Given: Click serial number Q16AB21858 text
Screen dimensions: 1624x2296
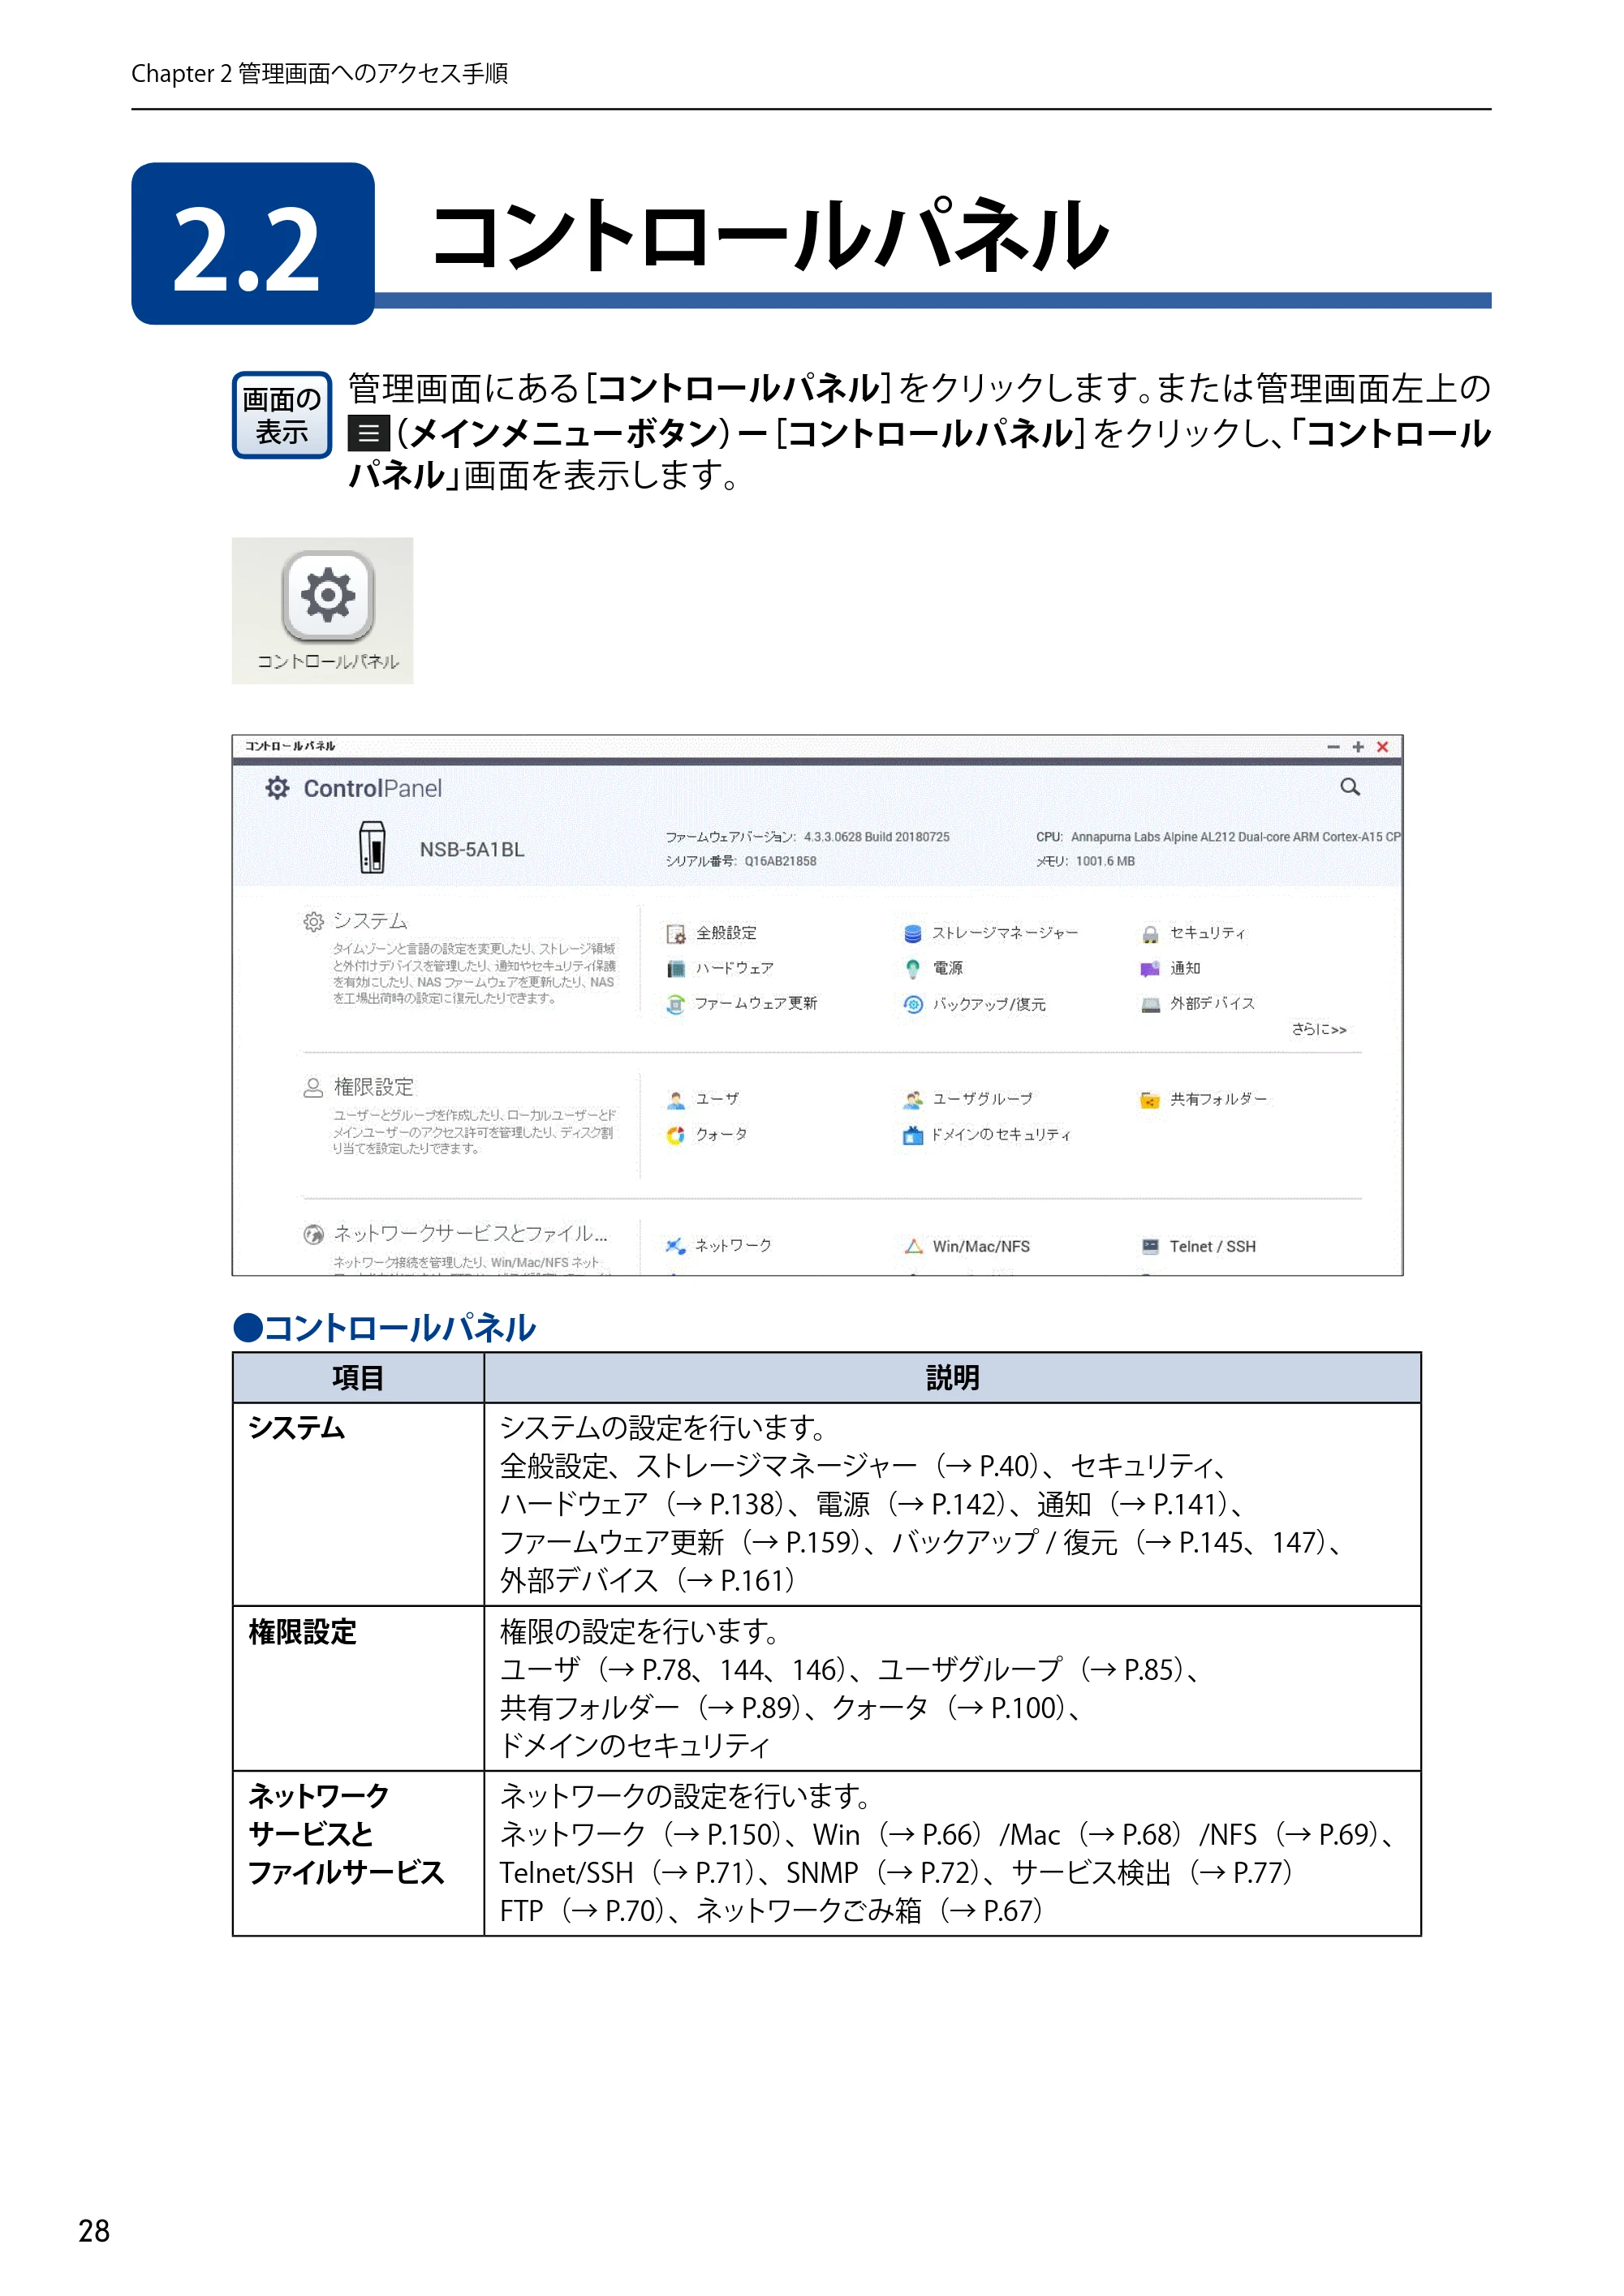Looking at the screenshot, I should [780, 861].
